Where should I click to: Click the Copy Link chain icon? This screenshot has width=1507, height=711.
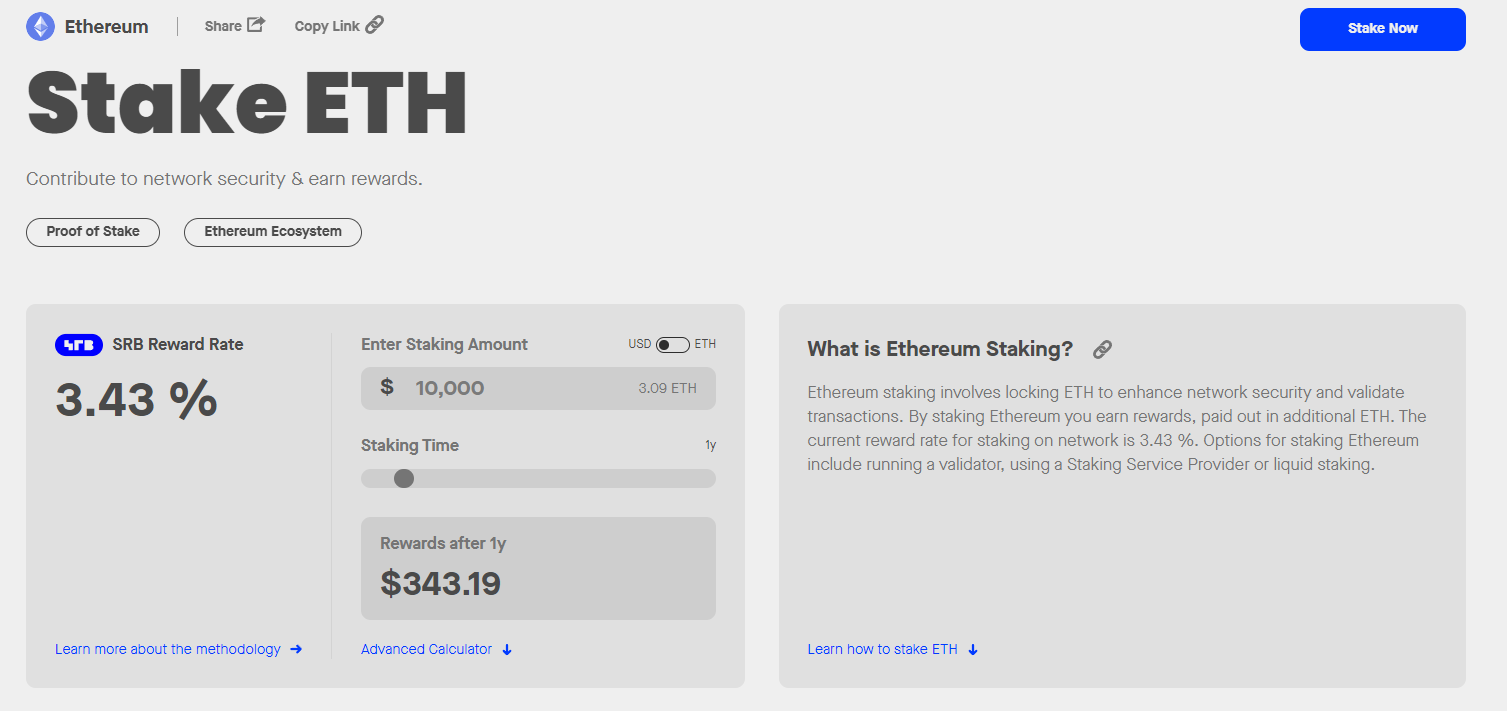[x=374, y=24]
